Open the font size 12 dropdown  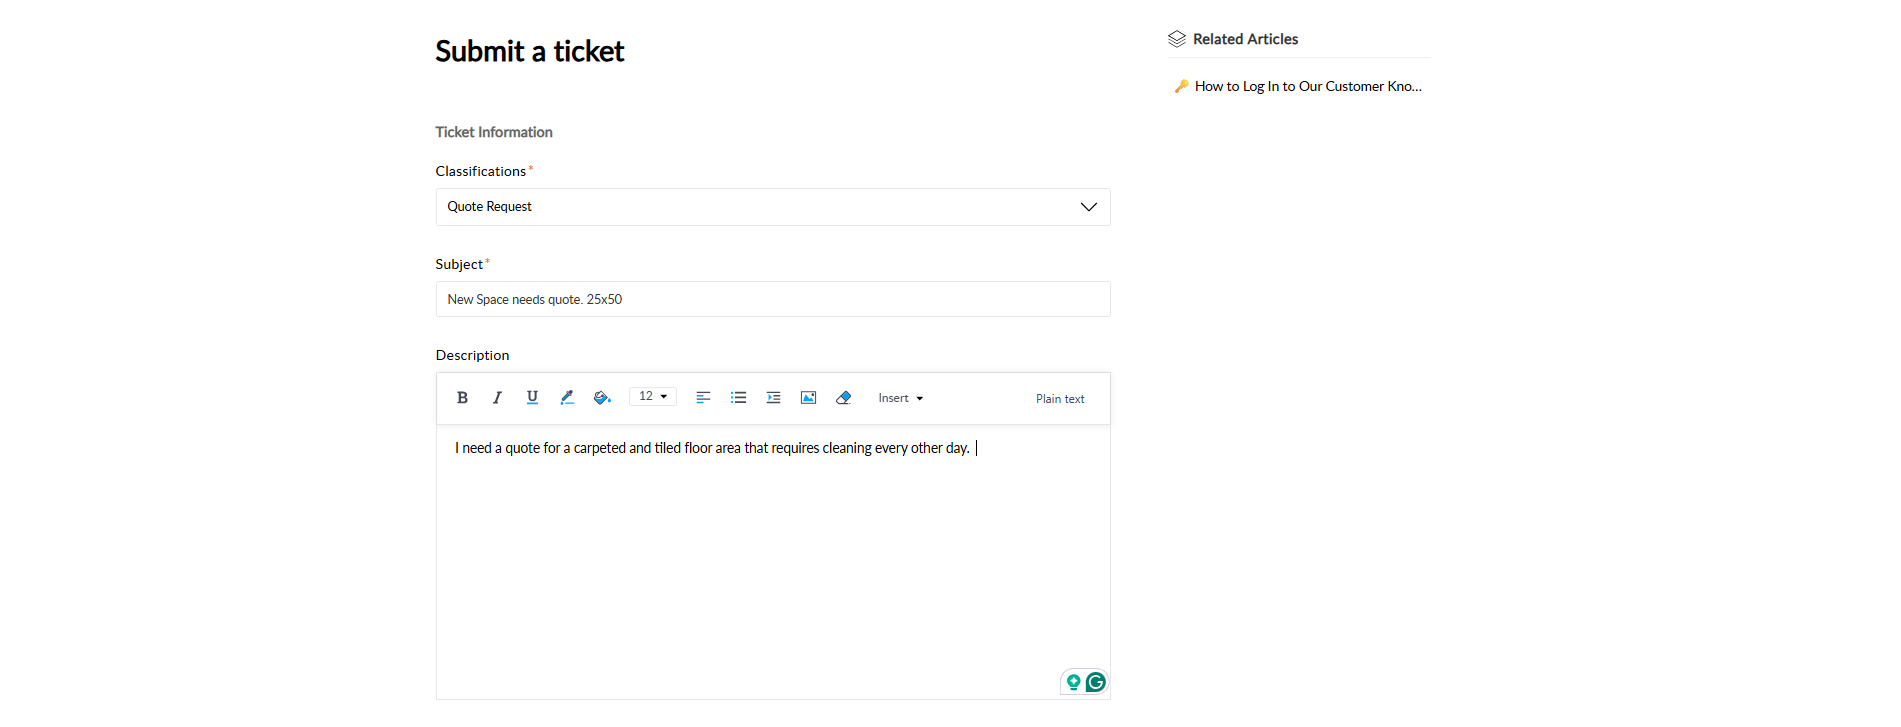tap(653, 397)
